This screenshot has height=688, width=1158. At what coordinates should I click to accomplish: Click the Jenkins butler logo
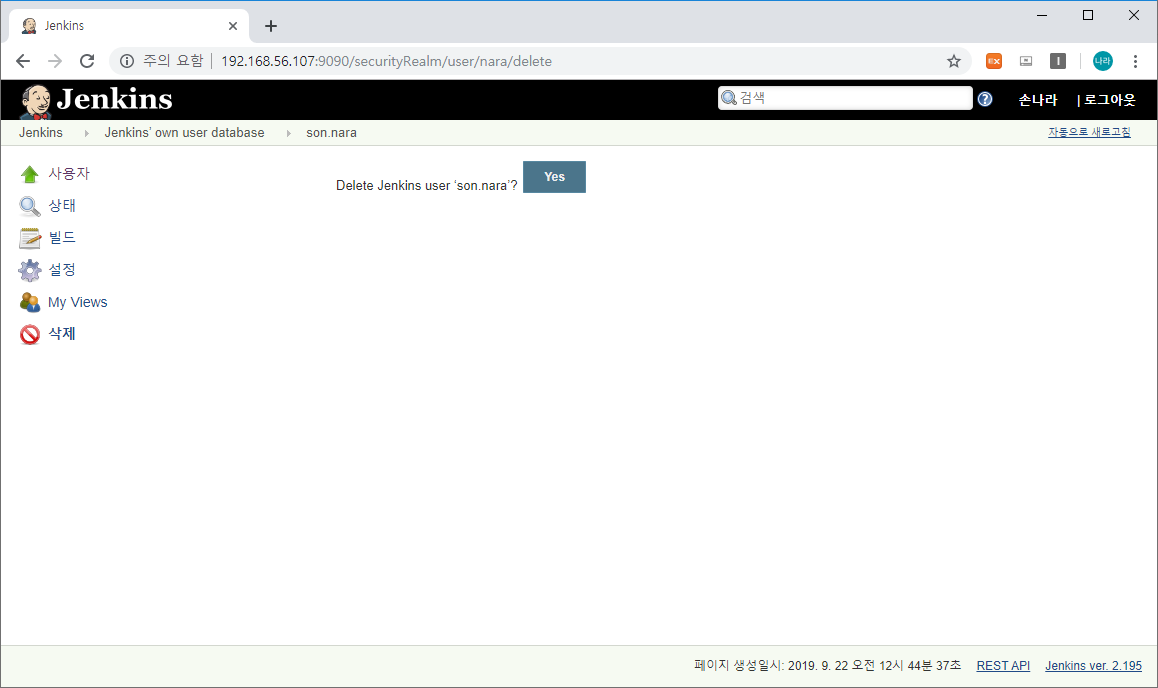pos(35,100)
